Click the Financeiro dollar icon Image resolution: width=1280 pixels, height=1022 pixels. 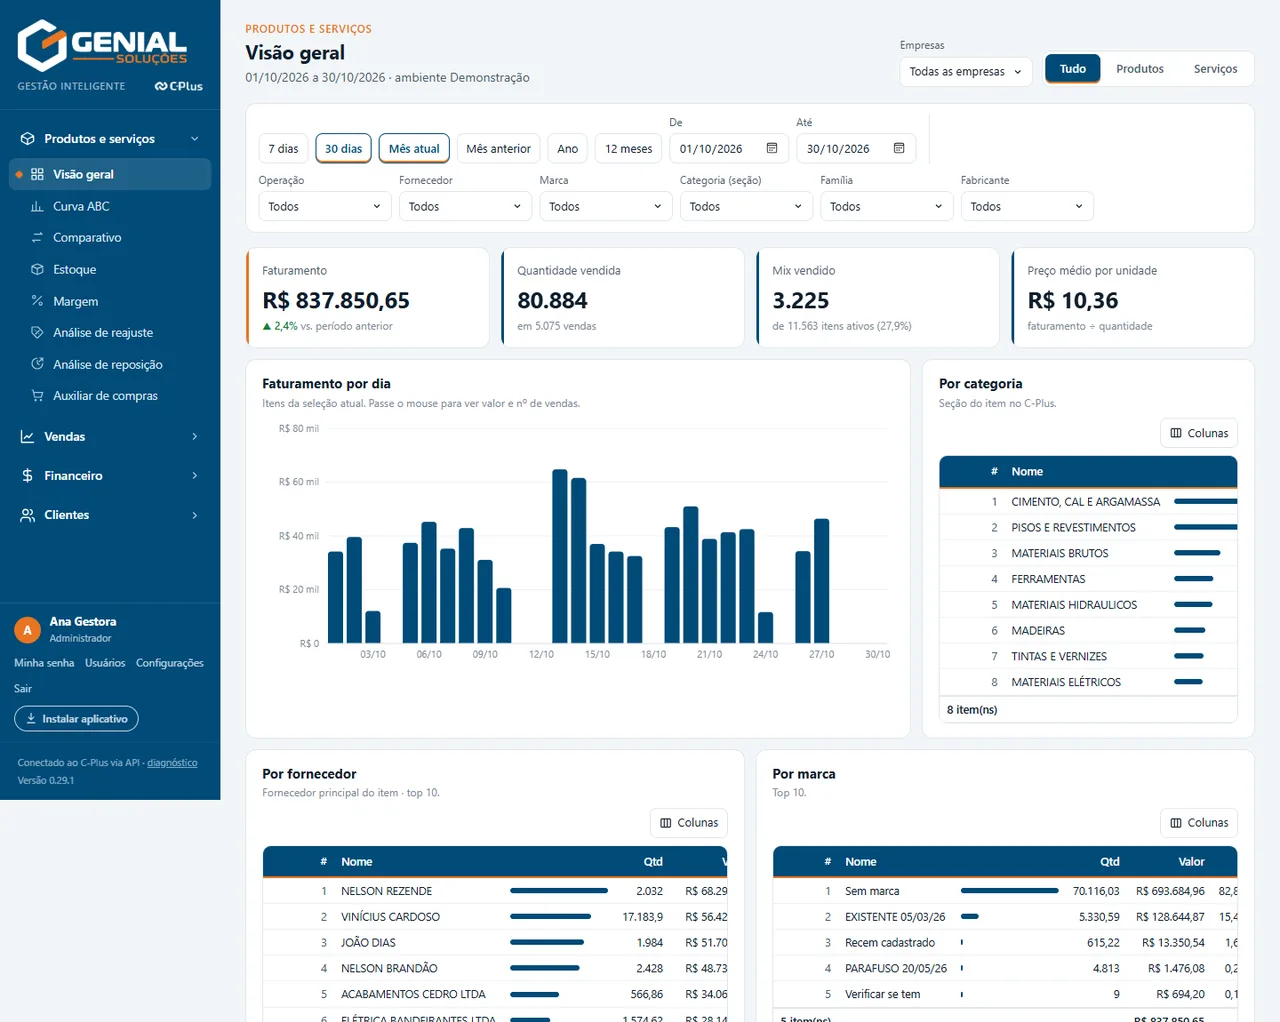point(27,476)
